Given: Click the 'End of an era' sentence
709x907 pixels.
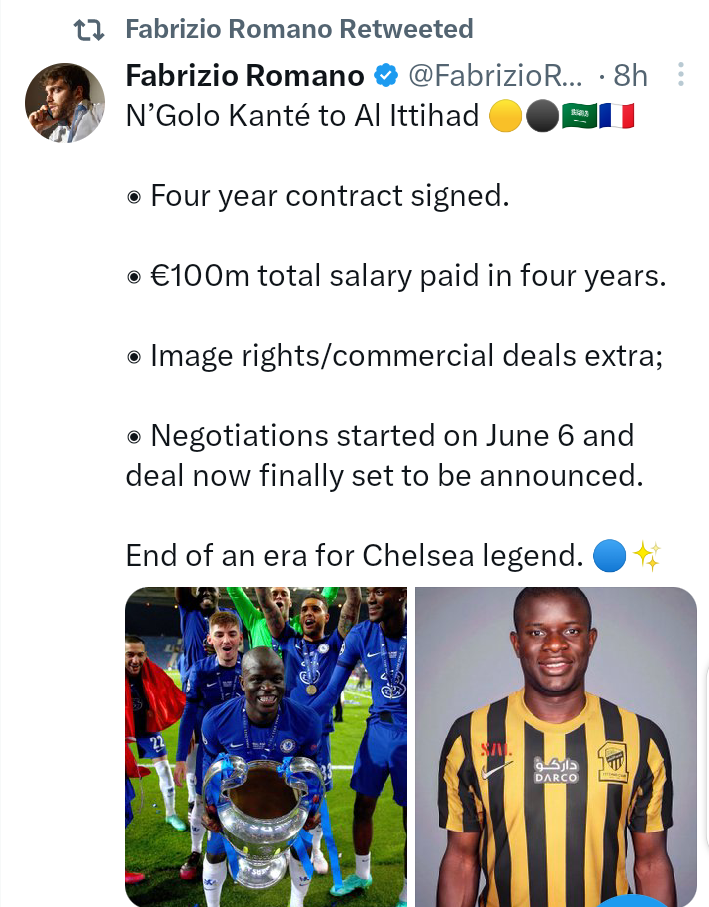Looking at the screenshot, I should click(354, 555).
